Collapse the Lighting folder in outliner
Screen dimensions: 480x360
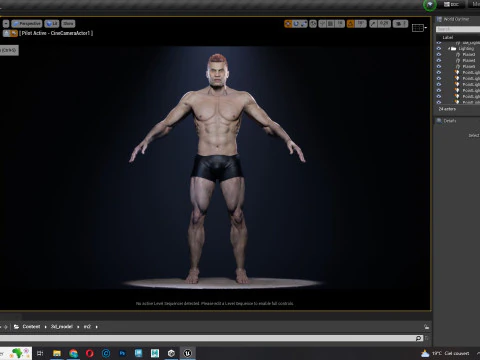[x=449, y=49]
